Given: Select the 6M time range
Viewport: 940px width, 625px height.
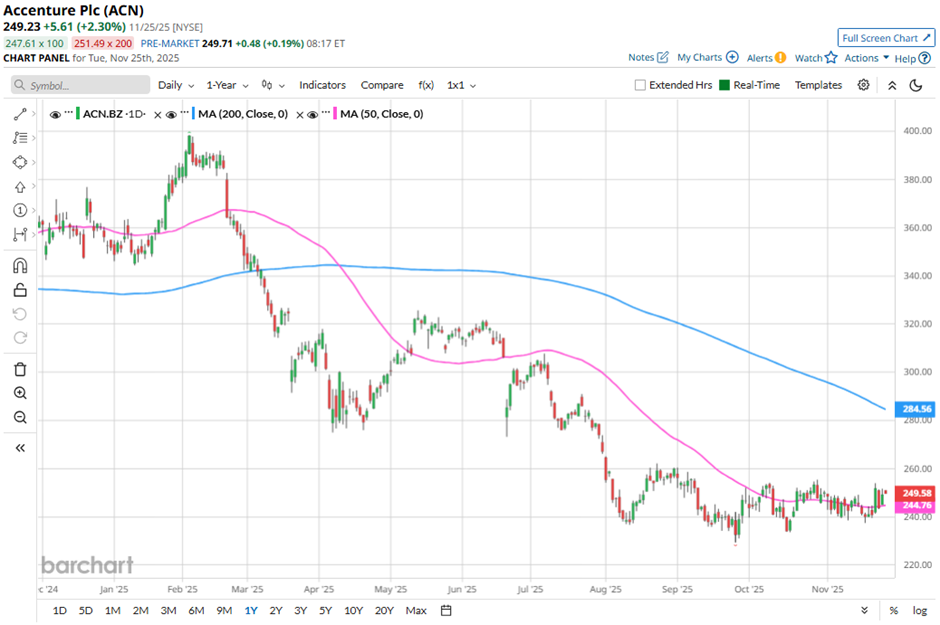Looking at the screenshot, I should point(196,610).
